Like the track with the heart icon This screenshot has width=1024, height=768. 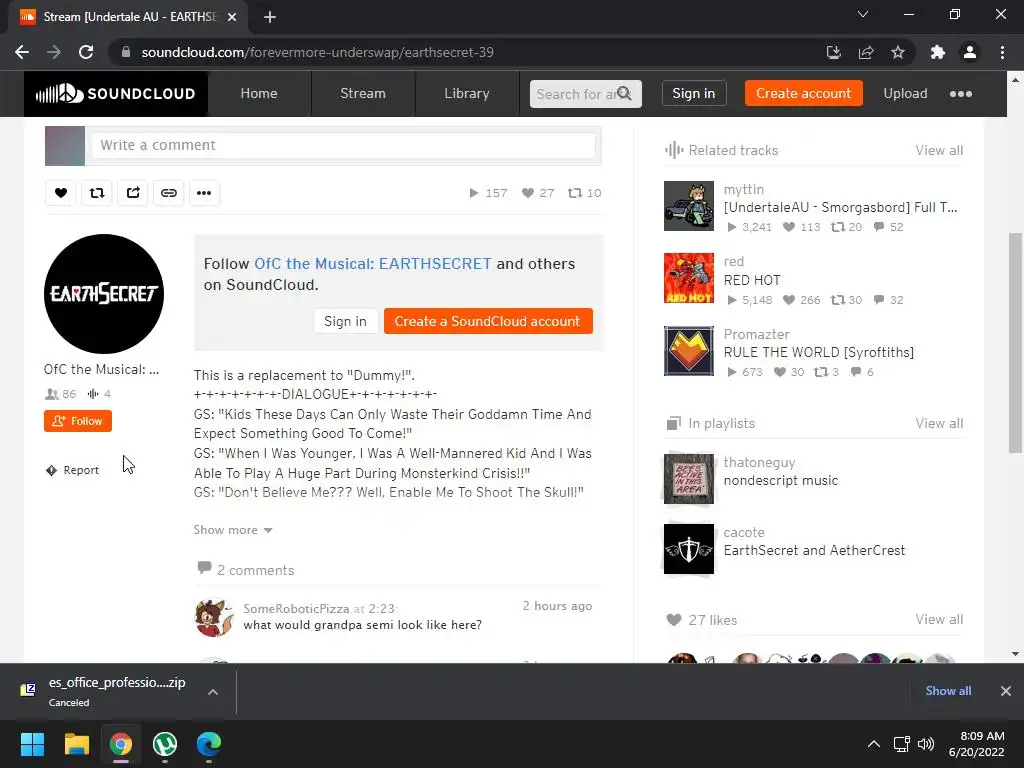(61, 193)
